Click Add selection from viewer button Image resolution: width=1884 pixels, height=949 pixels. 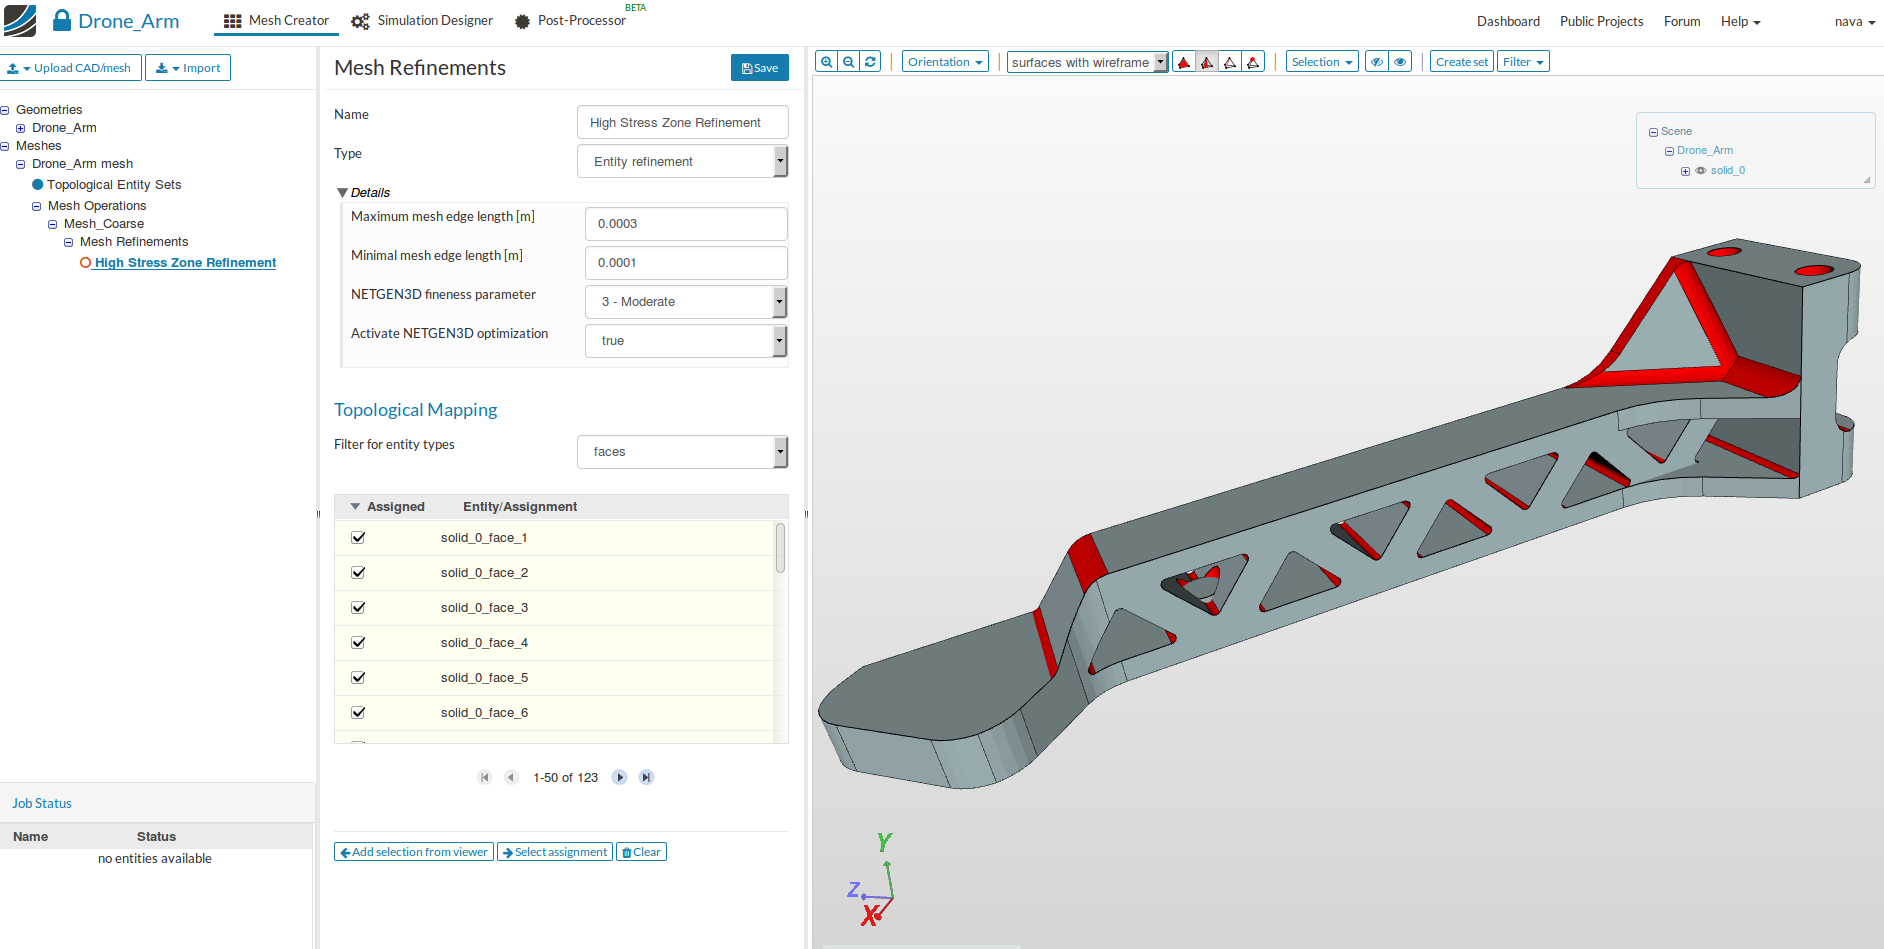coord(414,852)
